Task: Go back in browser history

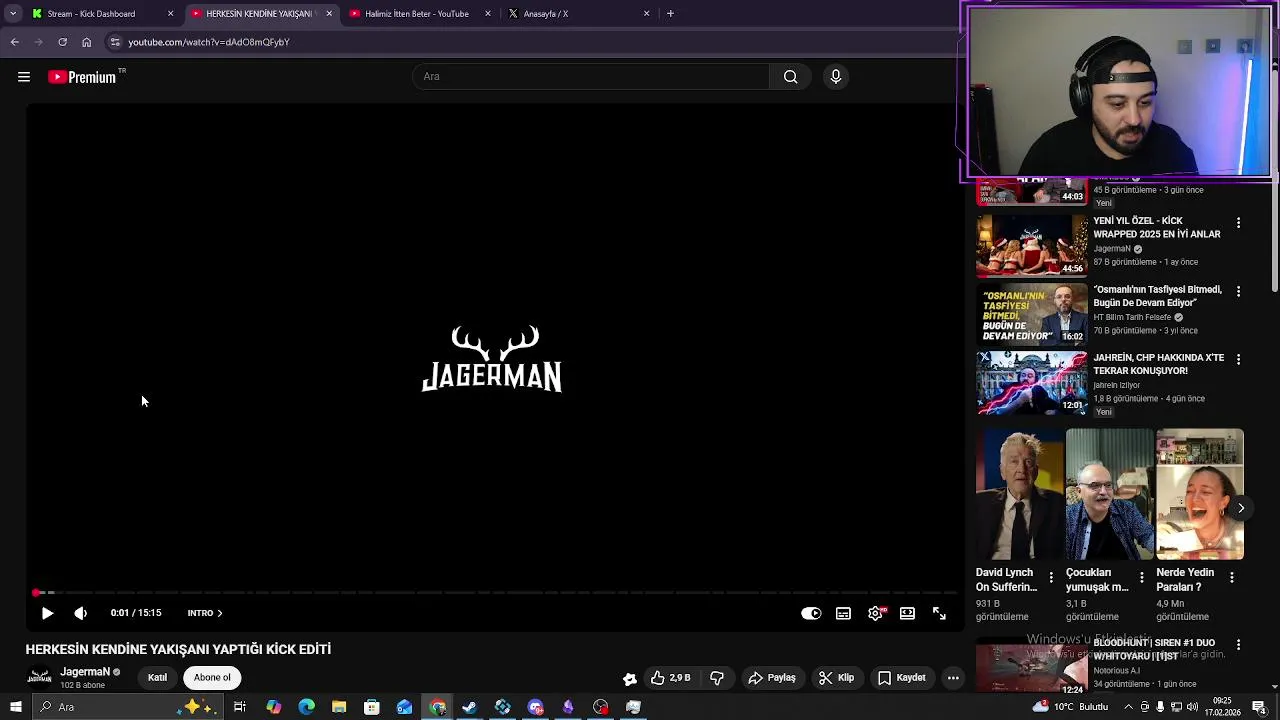Action: tap(15, 42)
